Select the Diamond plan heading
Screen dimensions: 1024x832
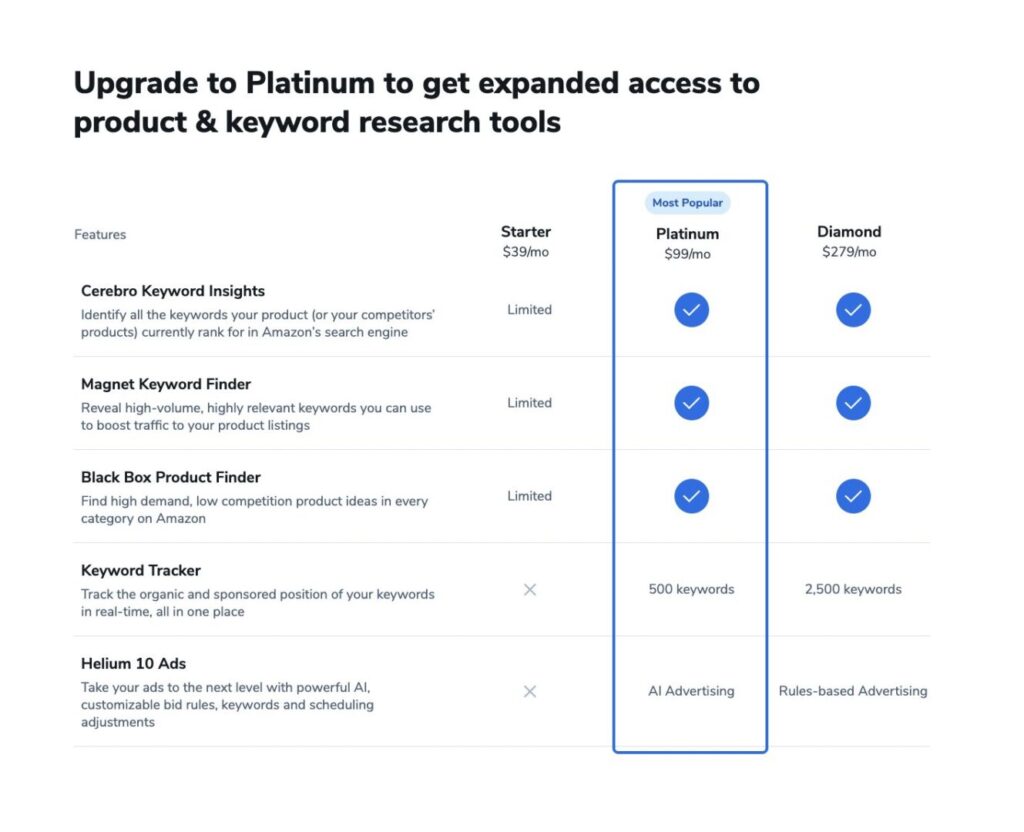click(x=849, y=232)
